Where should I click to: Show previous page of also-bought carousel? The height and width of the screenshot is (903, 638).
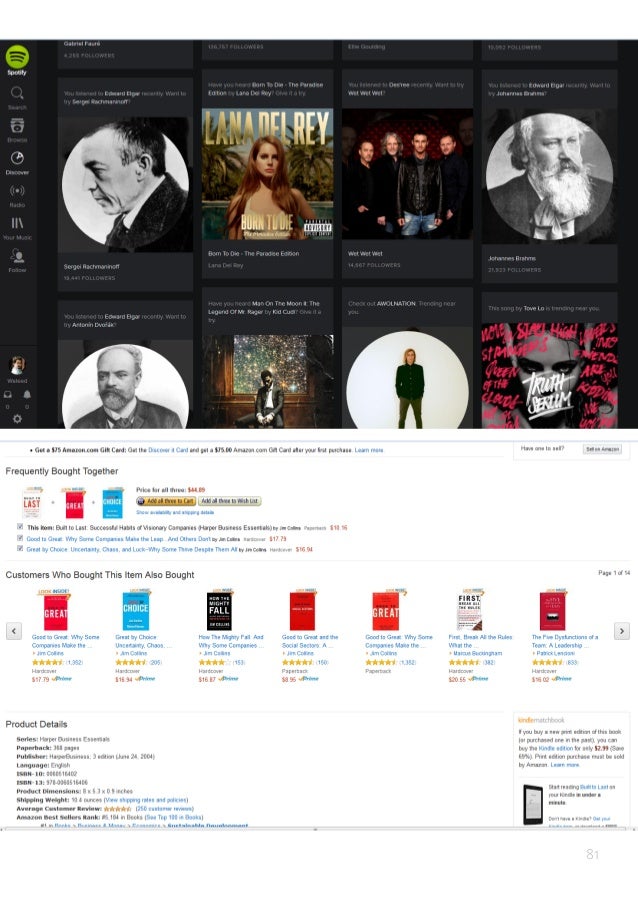tap(14, 631)
